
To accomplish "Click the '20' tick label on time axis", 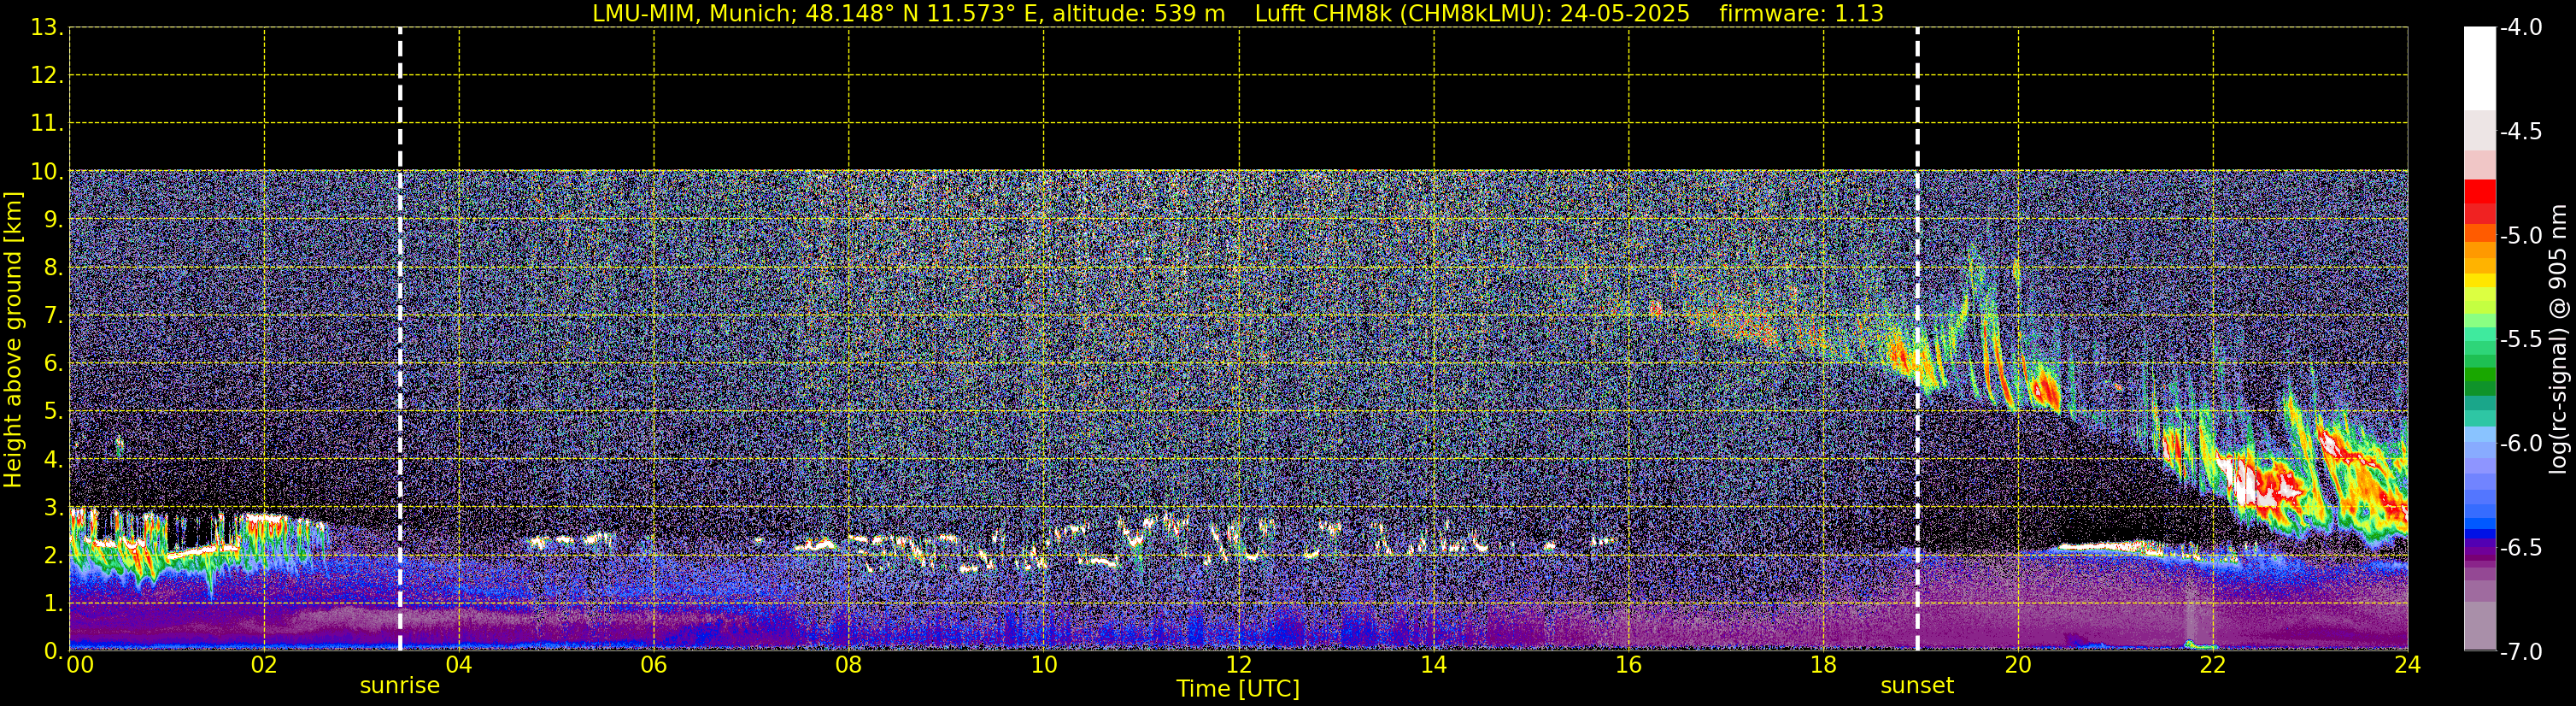I will tap(2018, 665).
